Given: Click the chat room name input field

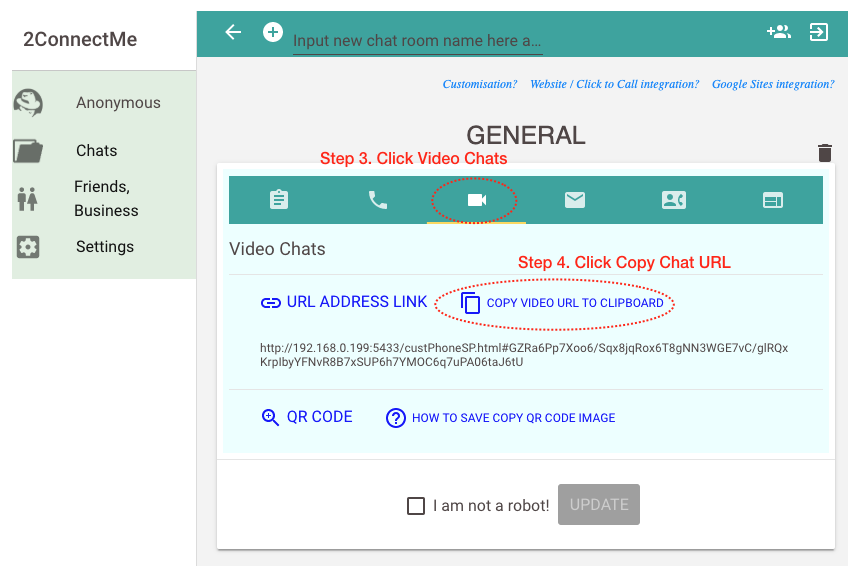Looking at the screenshot, I should pos(418,41).
